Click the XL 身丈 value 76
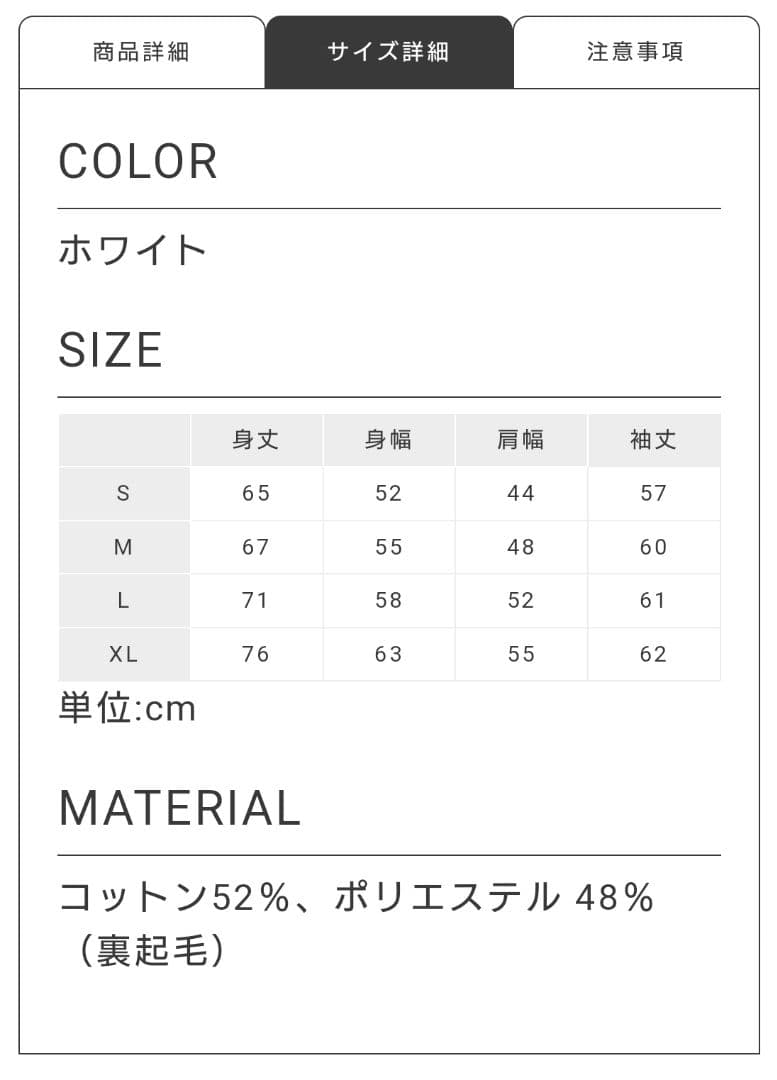The height and width of the screenshot is (1080, 777). 256,654
